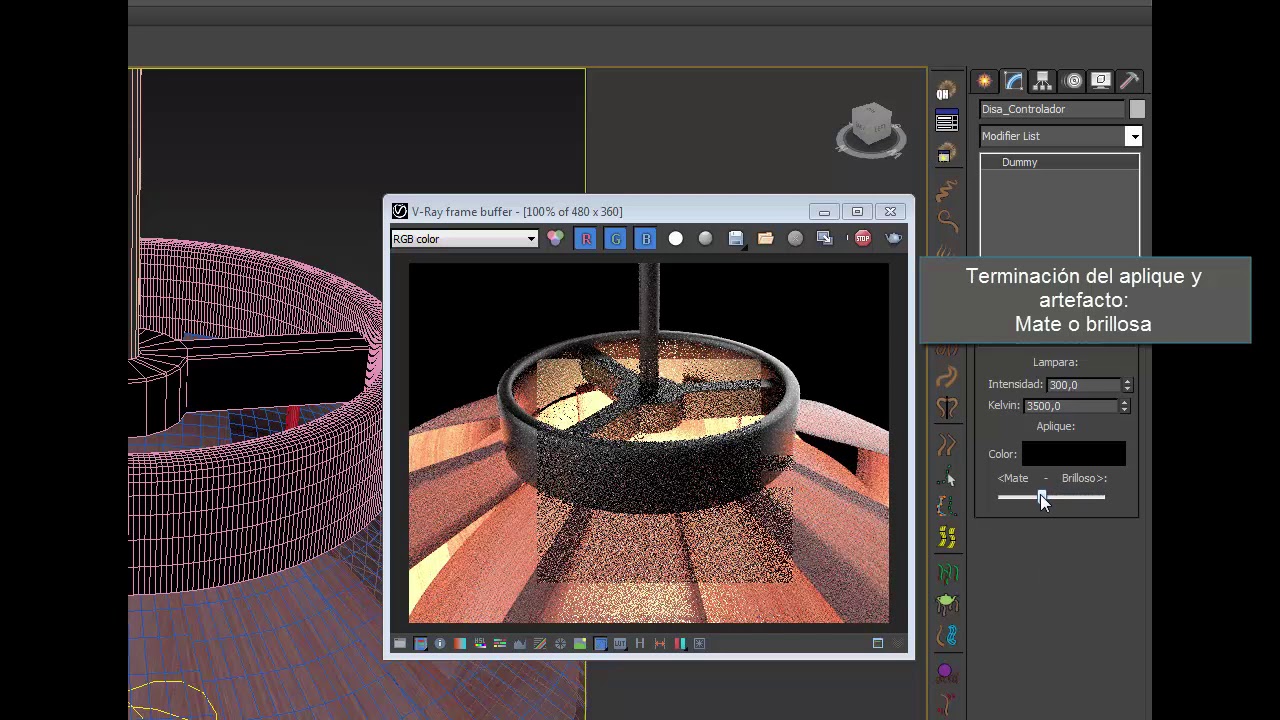Image resolution: width=1280 pixels, height=720 pixels.
Task: Toggle the LUT correction icon
Action: [x=620, y=644]
